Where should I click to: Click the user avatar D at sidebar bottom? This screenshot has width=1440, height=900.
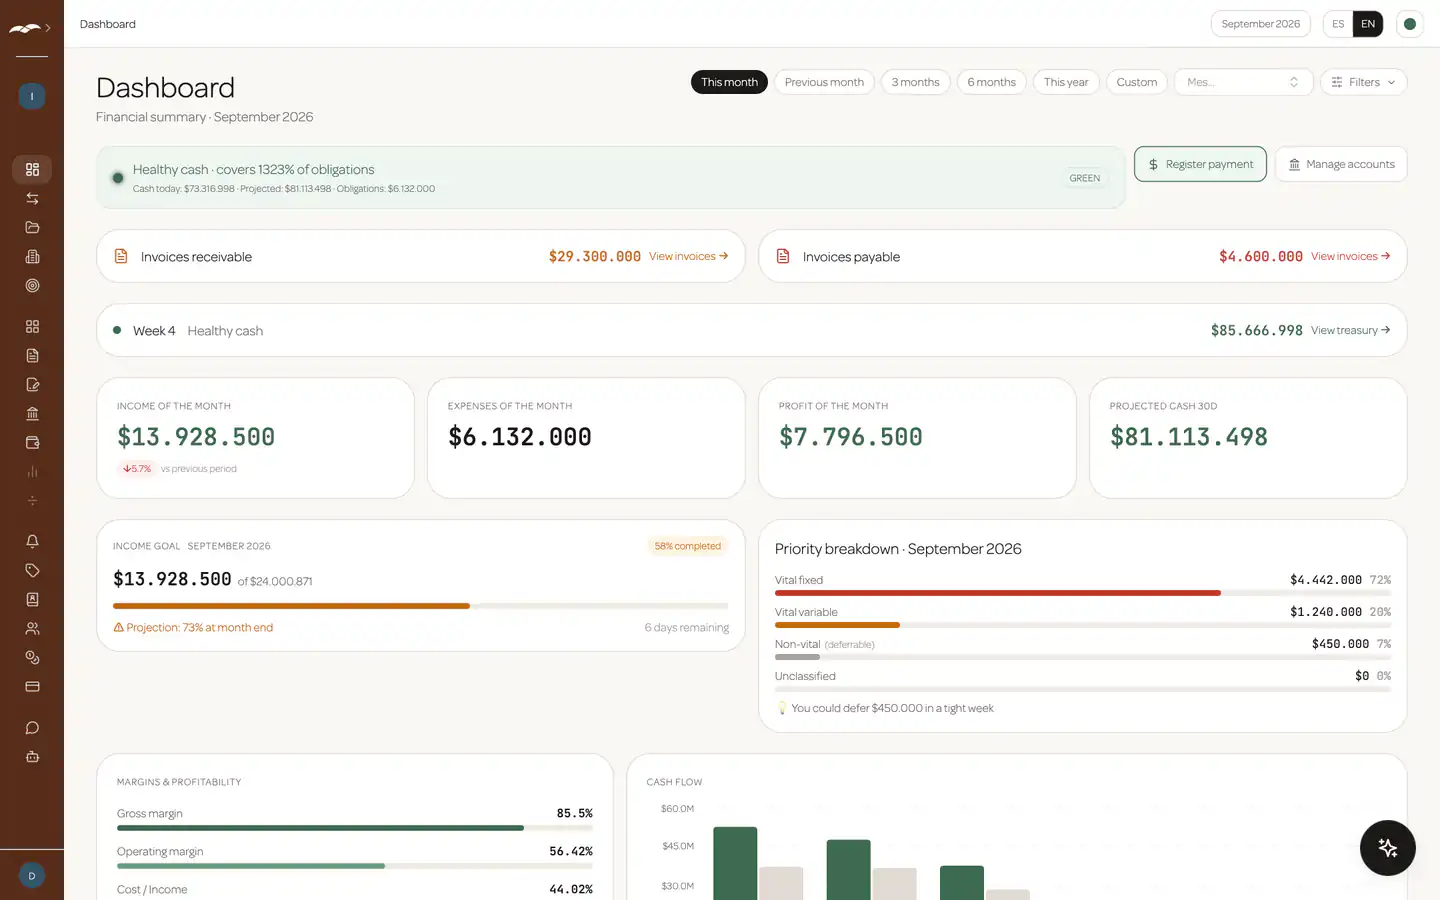(x=32, y=876)
